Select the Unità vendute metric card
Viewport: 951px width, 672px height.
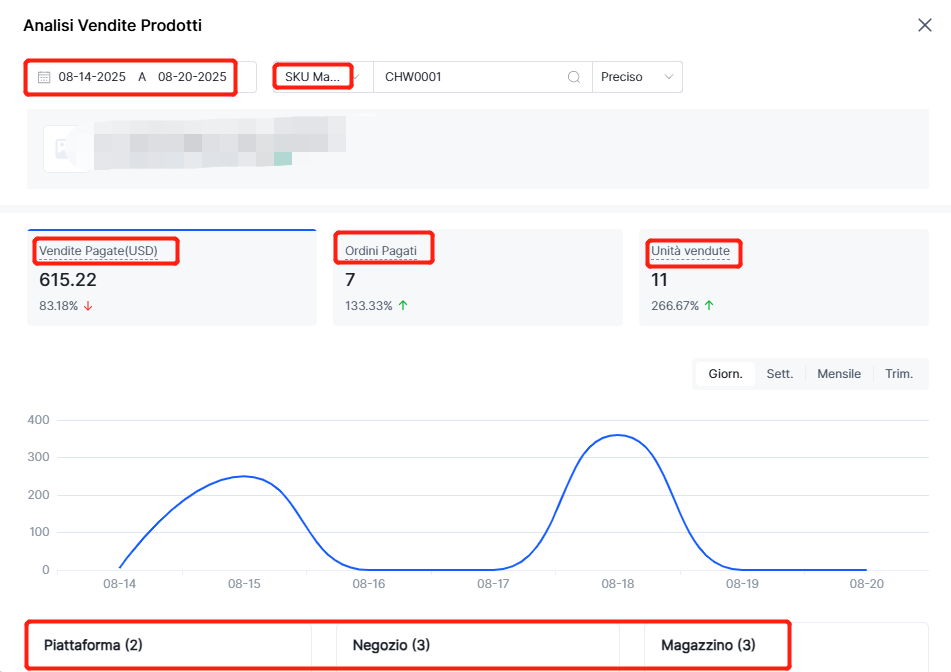[x=783, y=278]
